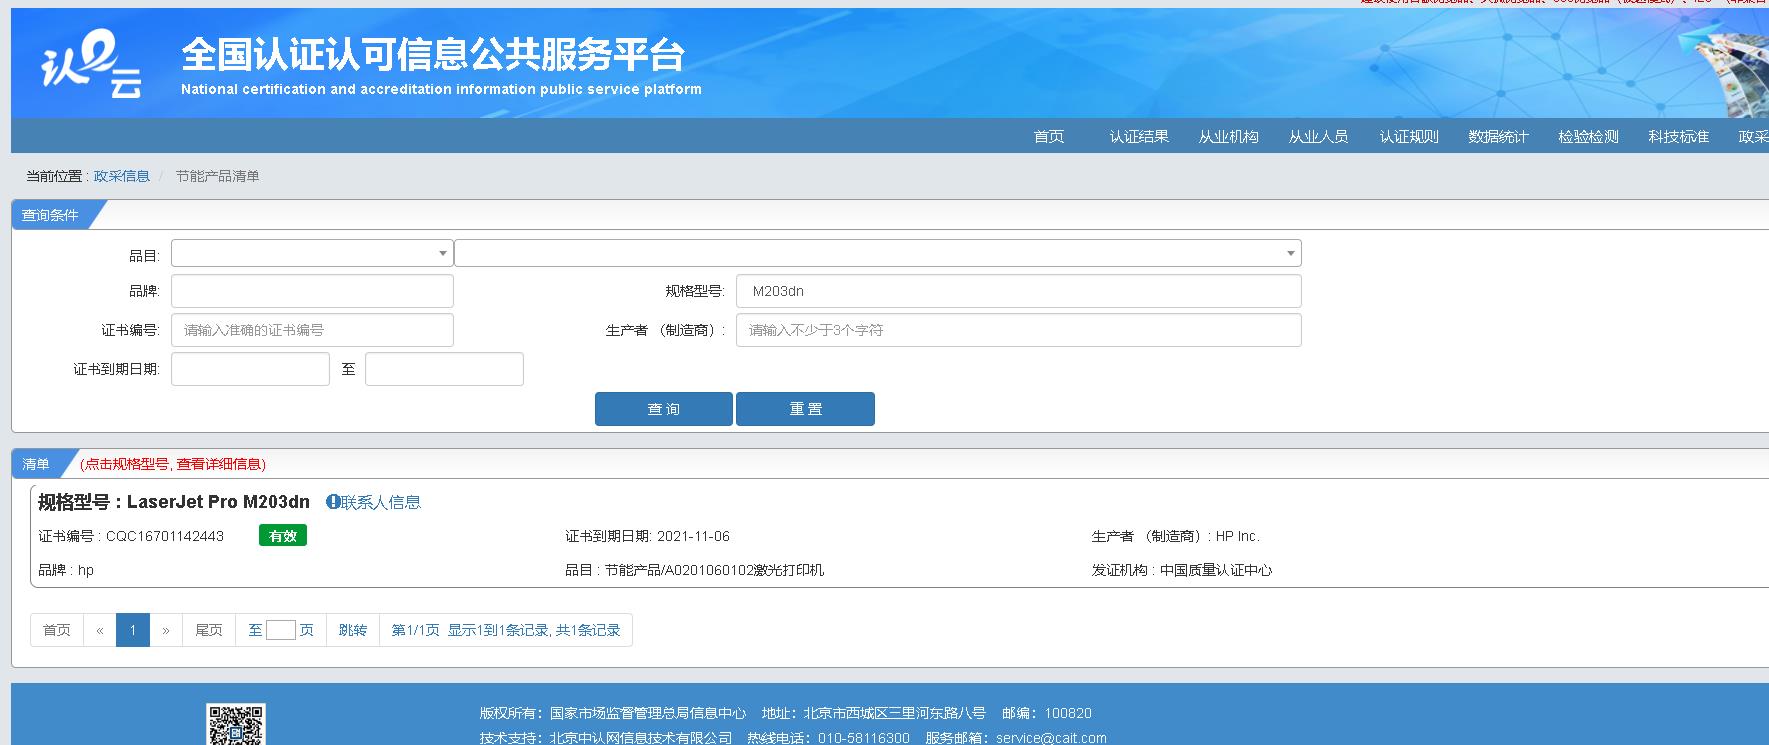
Task: Click the manufacturer text HP Inc.
Action: coord(1238,536)
